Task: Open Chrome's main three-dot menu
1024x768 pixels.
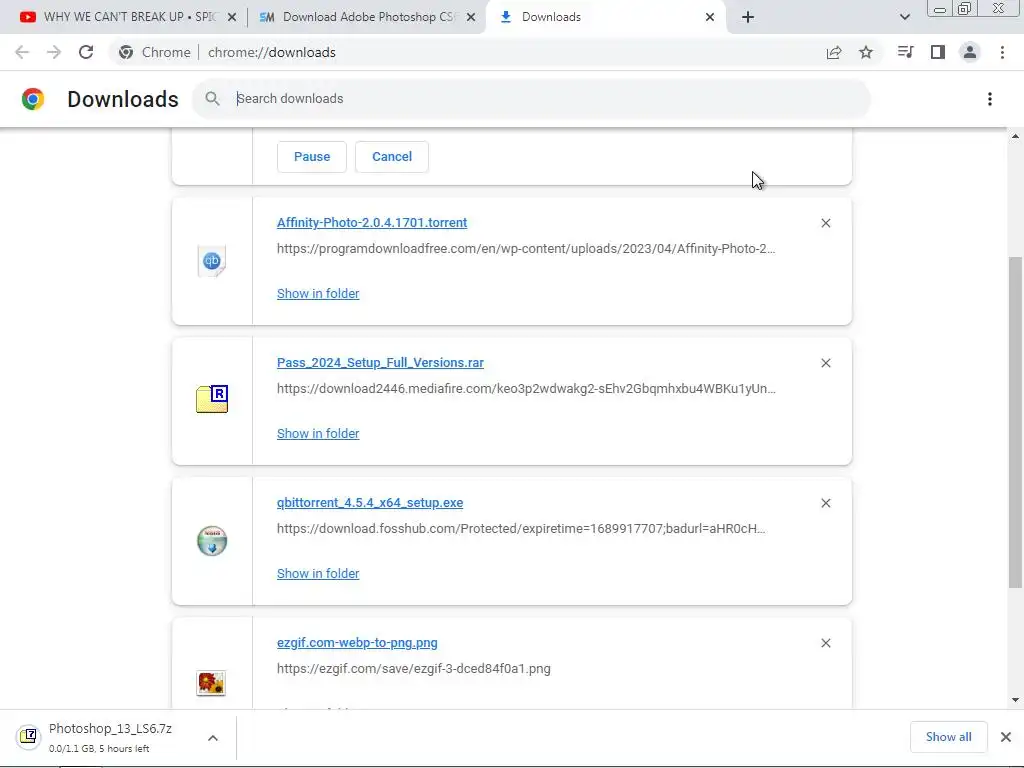Action: pyautogui.click(x=1002, y=52)
